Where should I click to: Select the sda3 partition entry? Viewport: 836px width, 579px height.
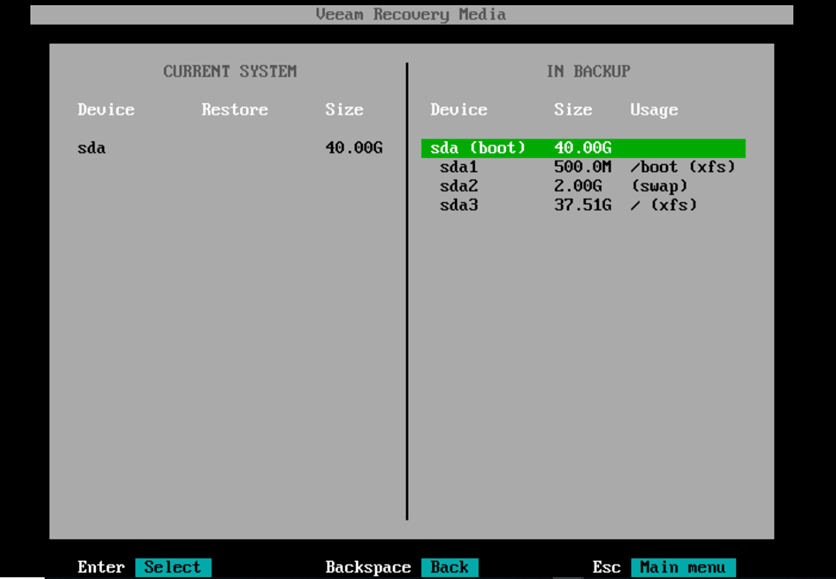(459, 205)
